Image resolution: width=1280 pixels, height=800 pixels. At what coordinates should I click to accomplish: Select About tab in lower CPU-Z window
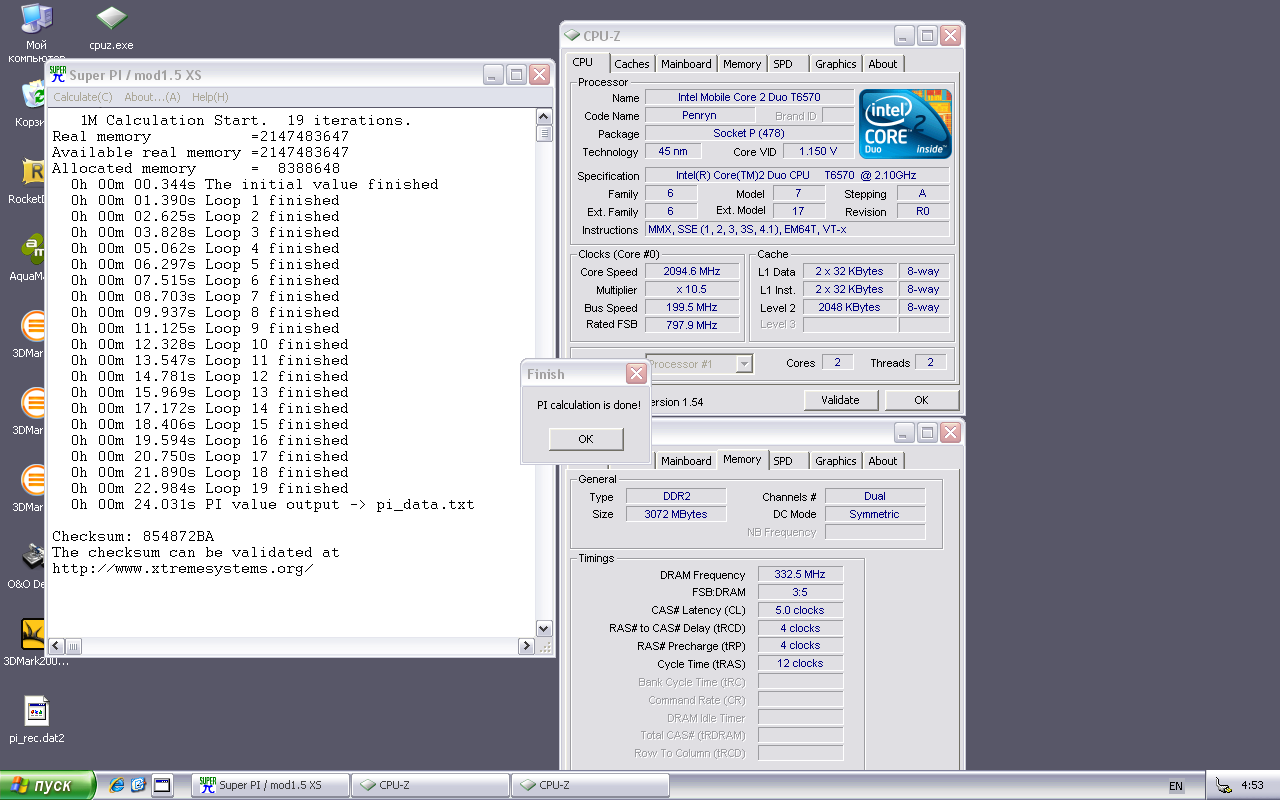coord(882,461)
